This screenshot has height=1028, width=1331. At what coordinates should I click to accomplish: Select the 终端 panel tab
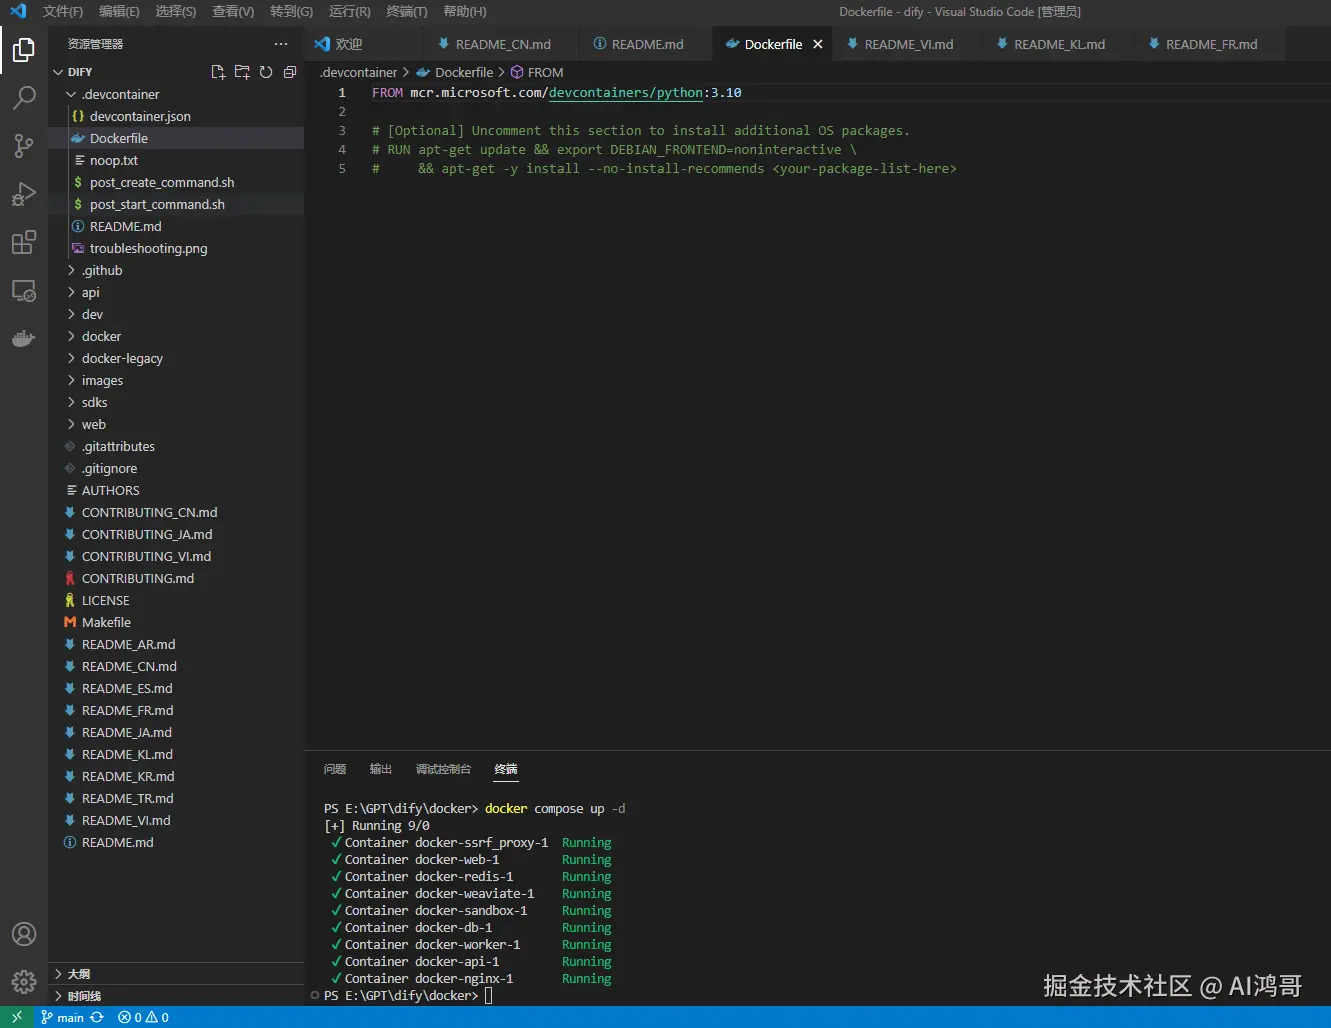coord(506,769)
